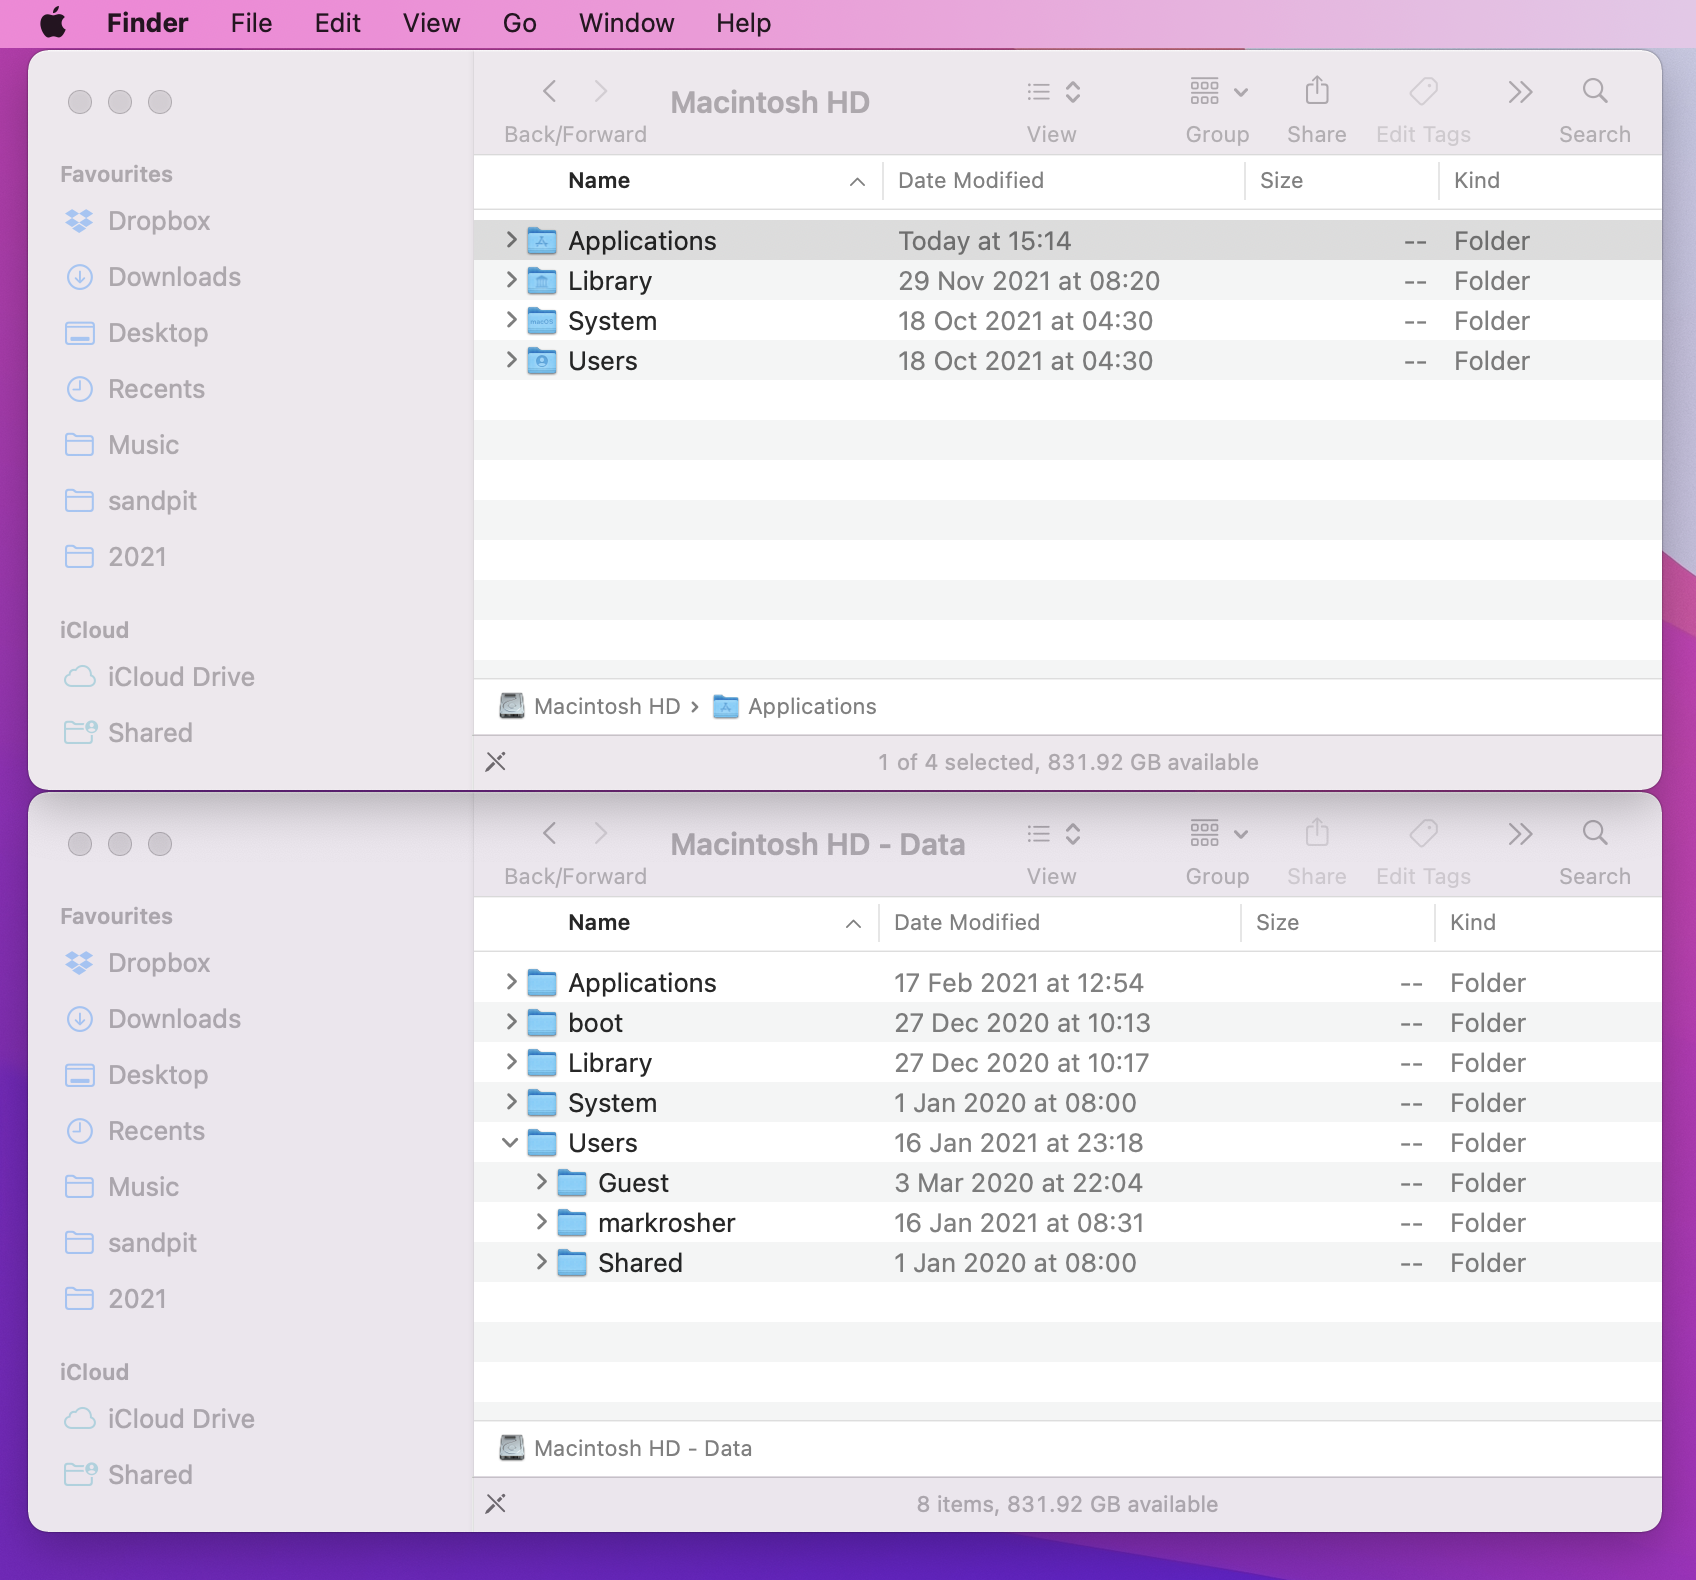Click "8 items, 831.92 GB available" status text
The height and width of the screenshot is (1580, 1696).
click(x=1068, y=1504)
